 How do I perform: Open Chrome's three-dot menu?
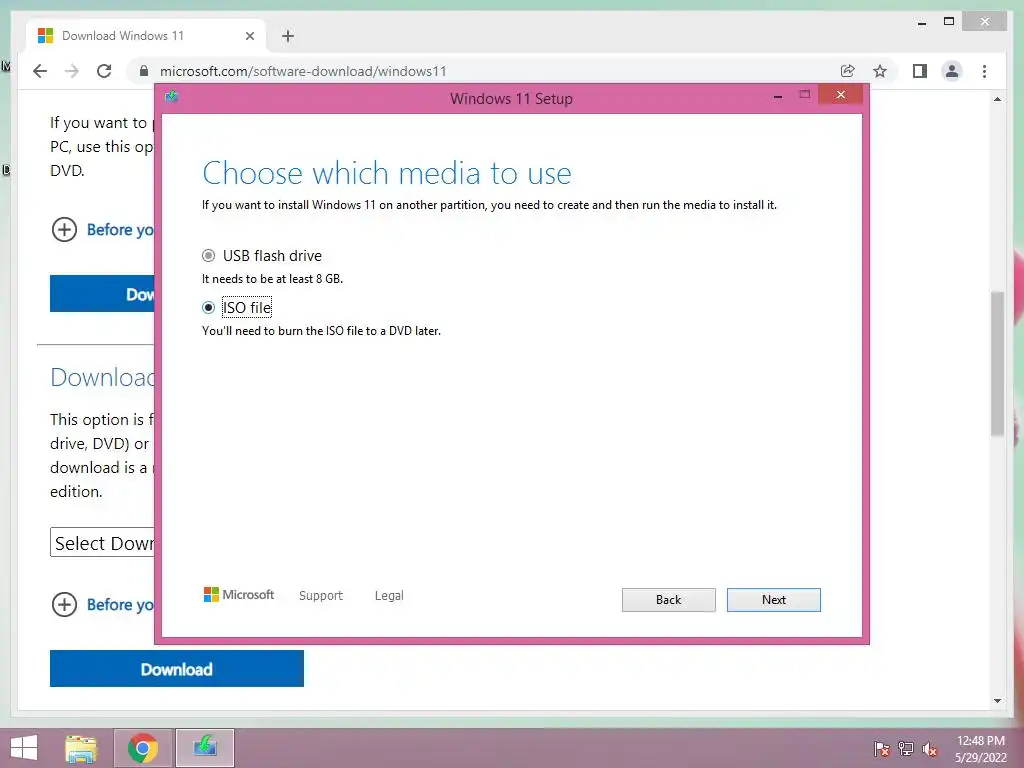(x=984, y=71)
